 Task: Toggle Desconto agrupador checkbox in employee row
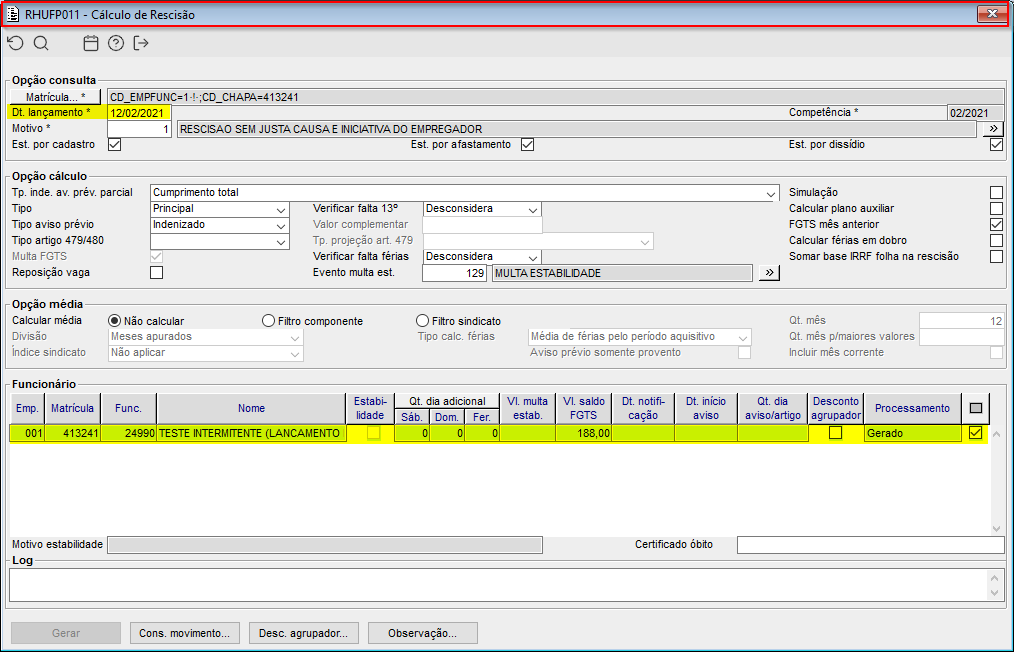click(x=836, y=433)
